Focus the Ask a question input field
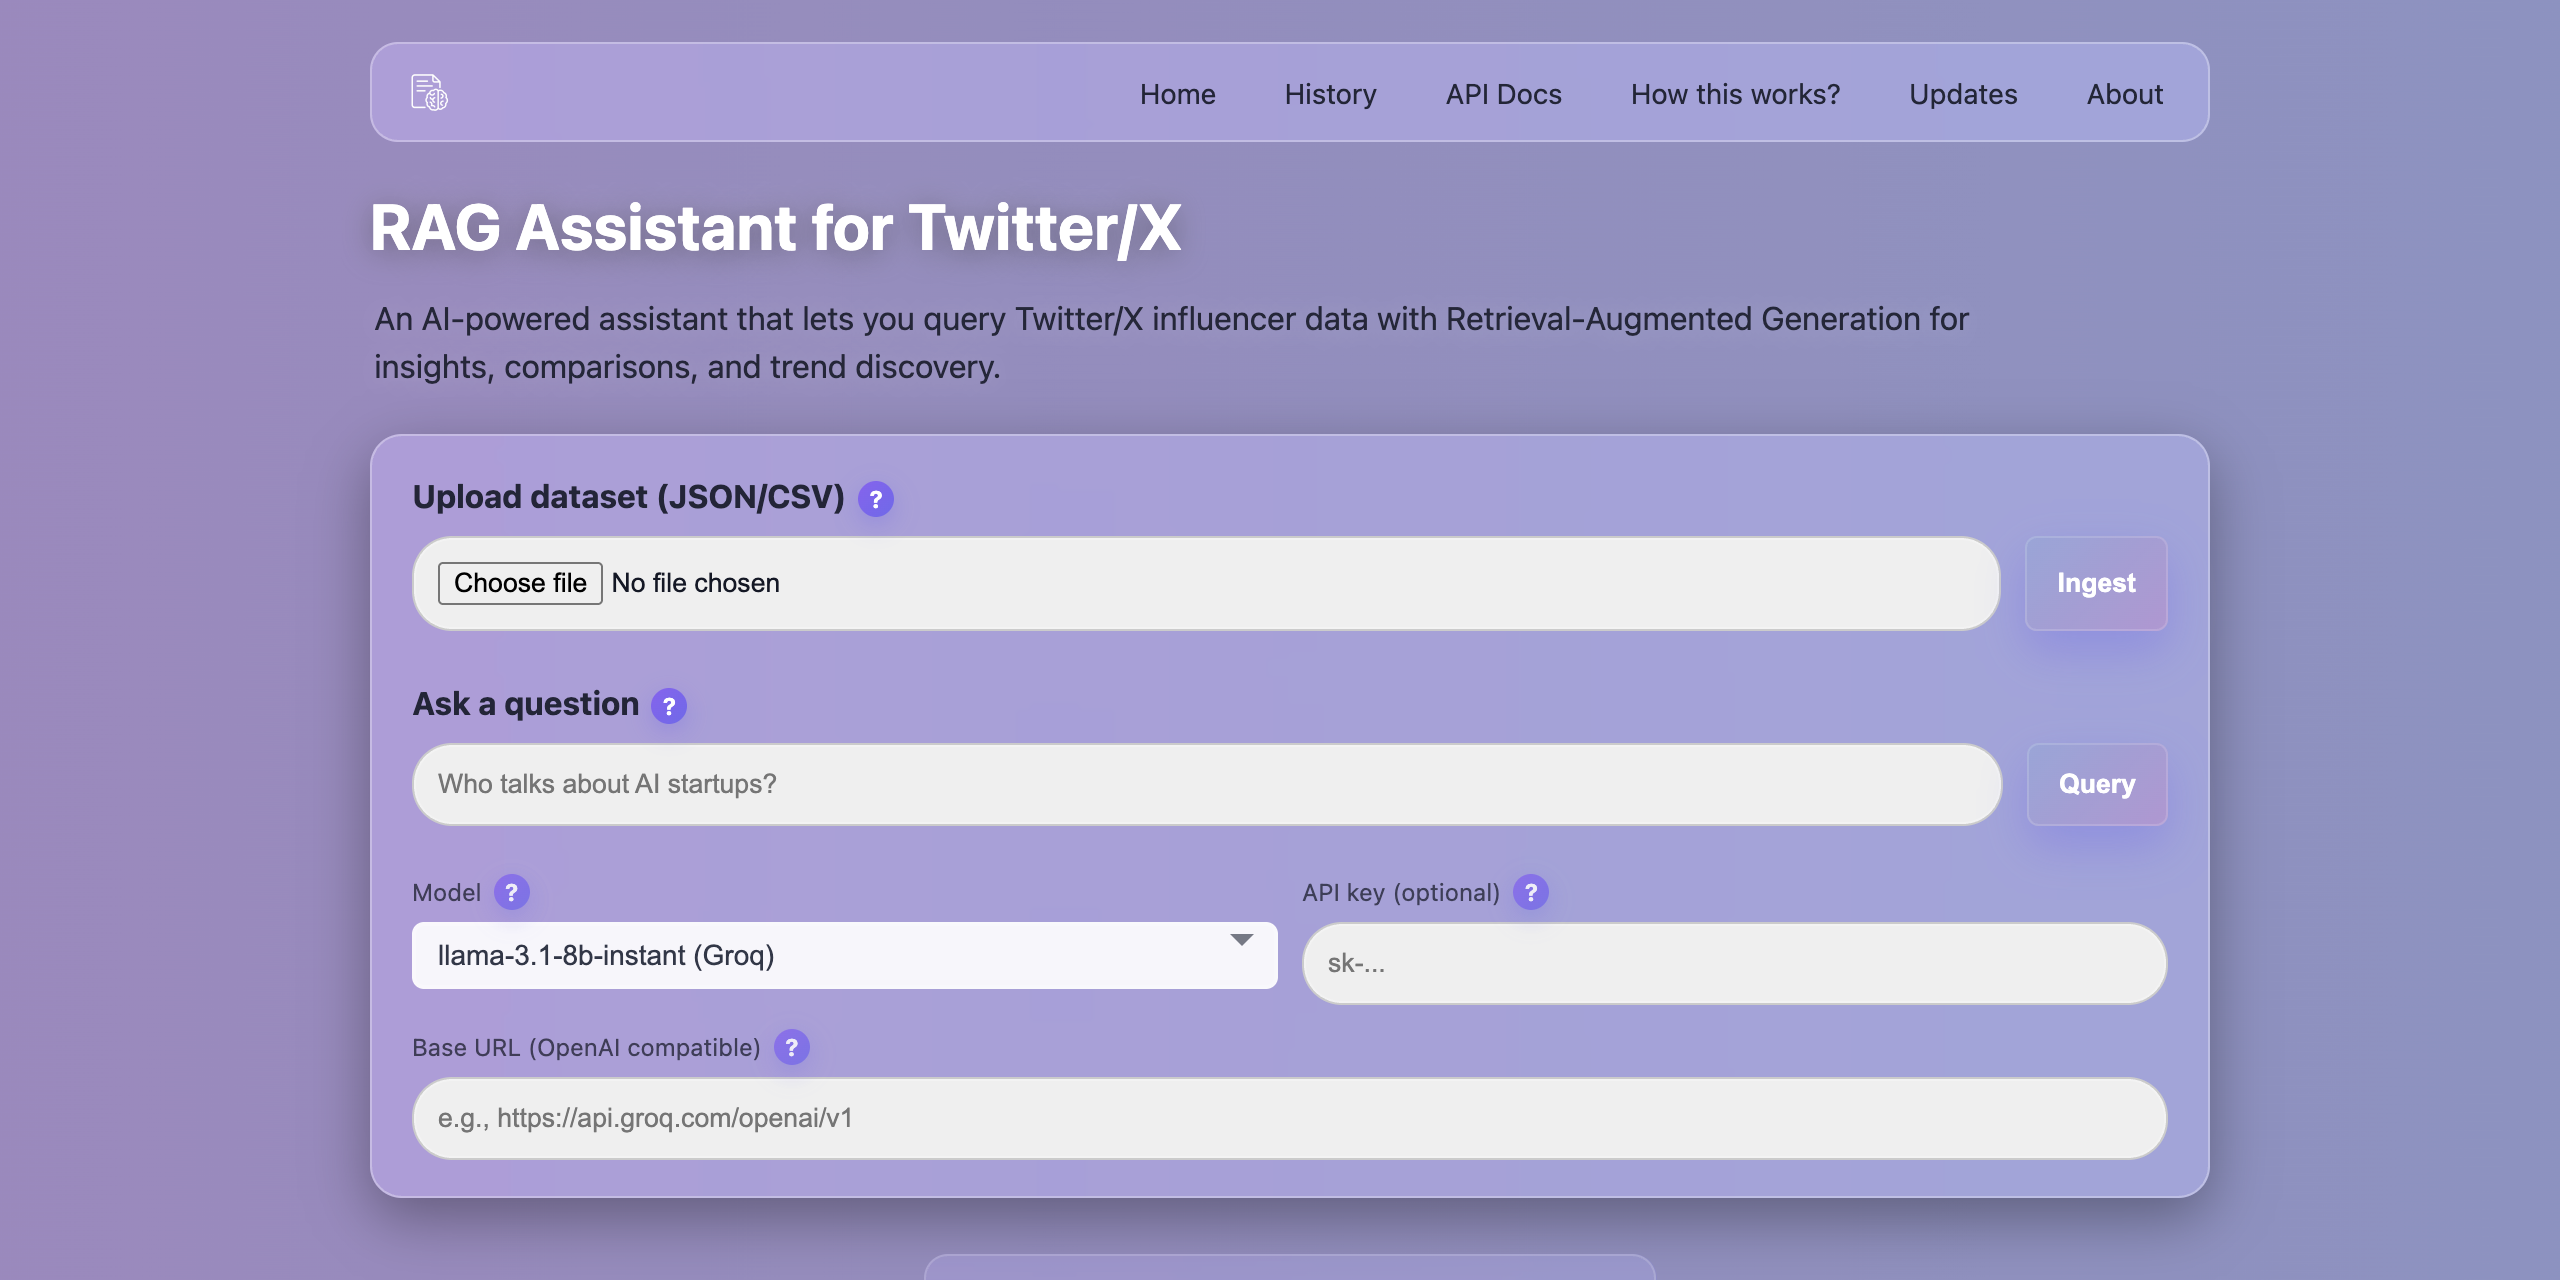 coord(1207,784)
